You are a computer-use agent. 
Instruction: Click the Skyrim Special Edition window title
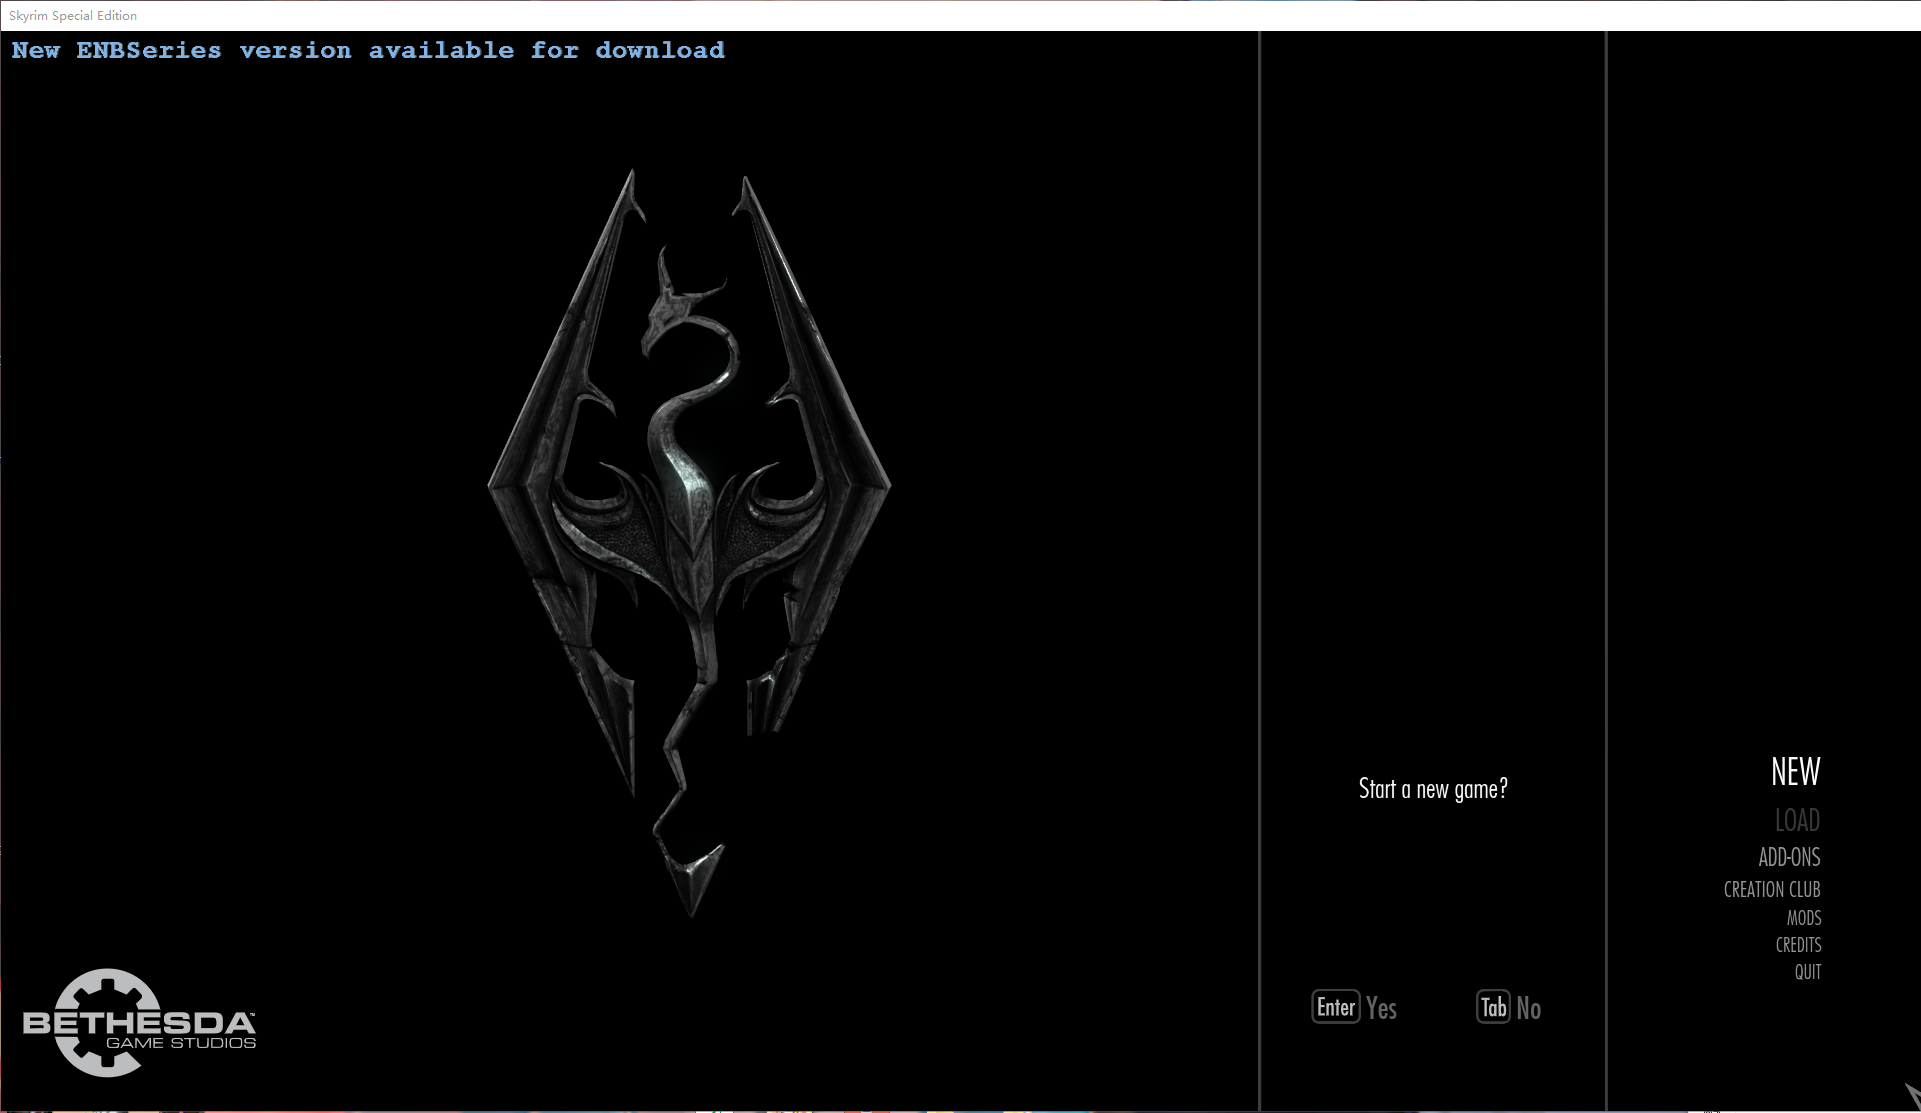[73, 15]
